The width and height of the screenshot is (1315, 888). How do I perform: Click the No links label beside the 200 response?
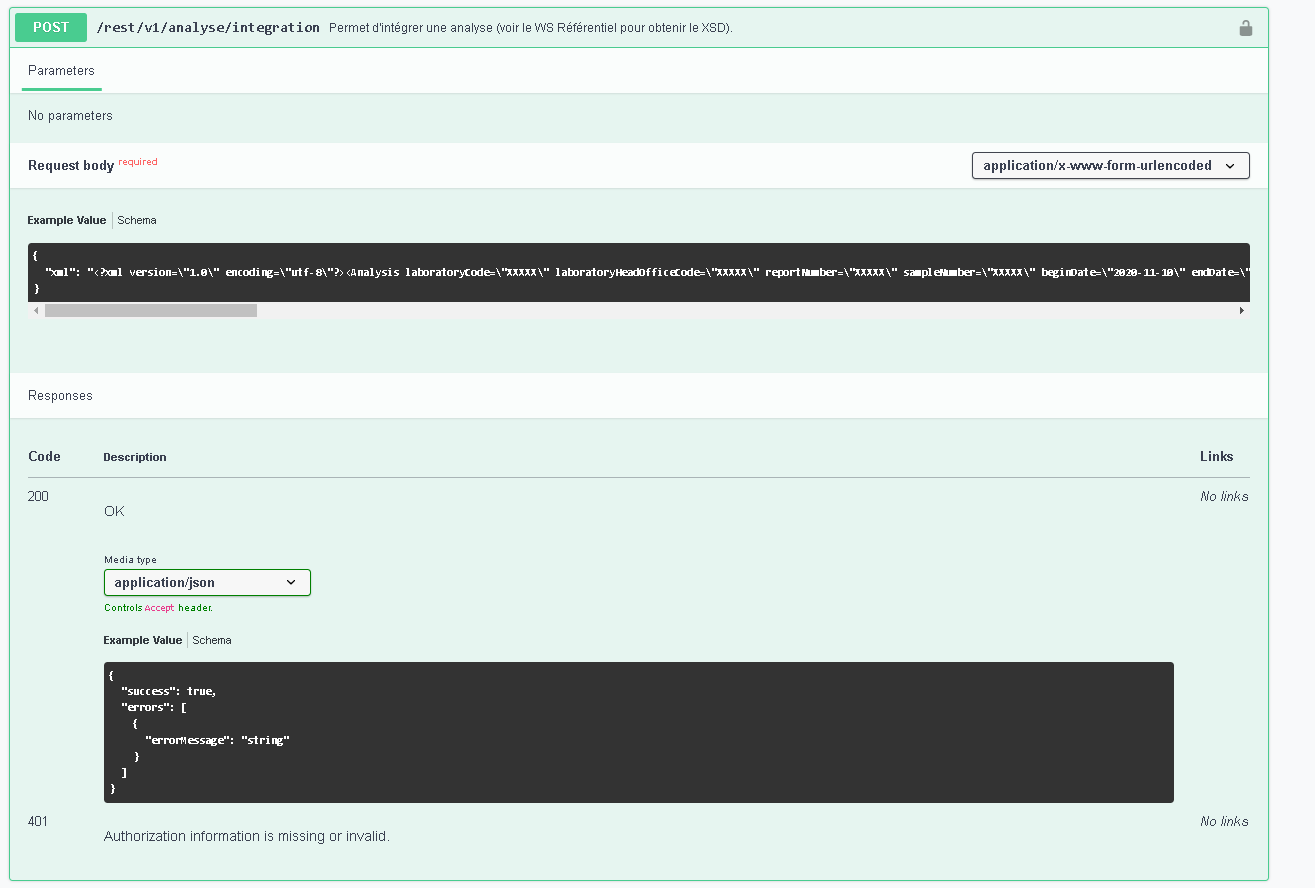click(1224, 495)
